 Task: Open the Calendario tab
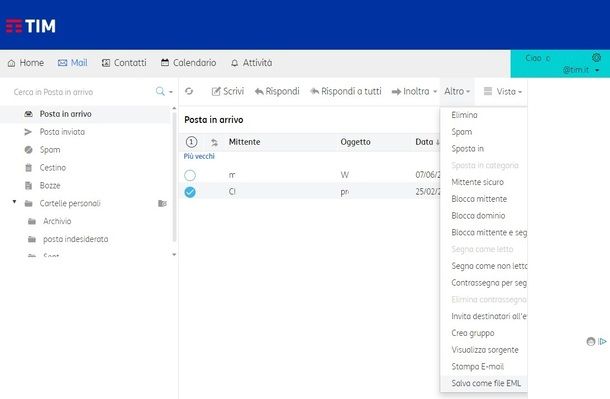(189, 63)
